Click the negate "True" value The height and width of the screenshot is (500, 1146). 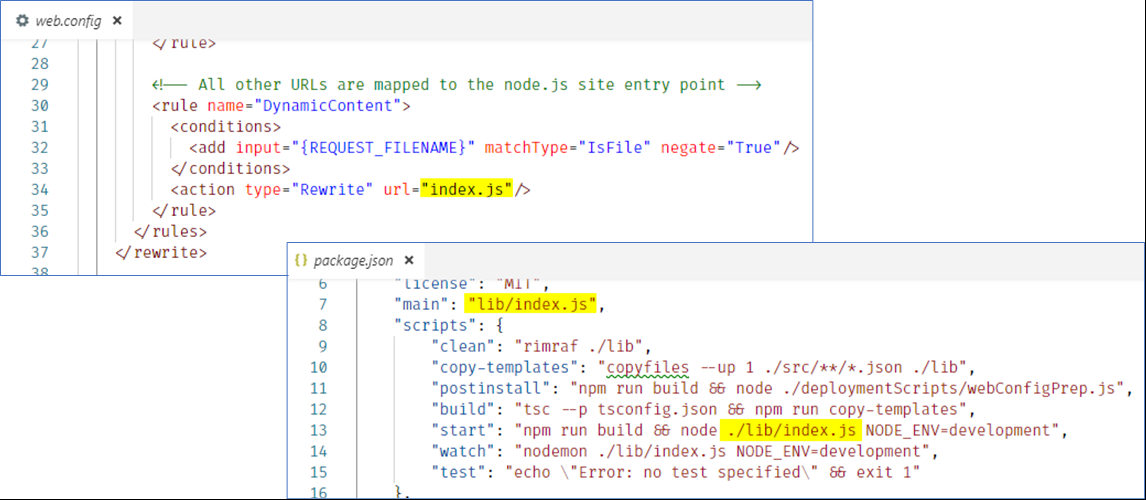click(x=752, y=148)
